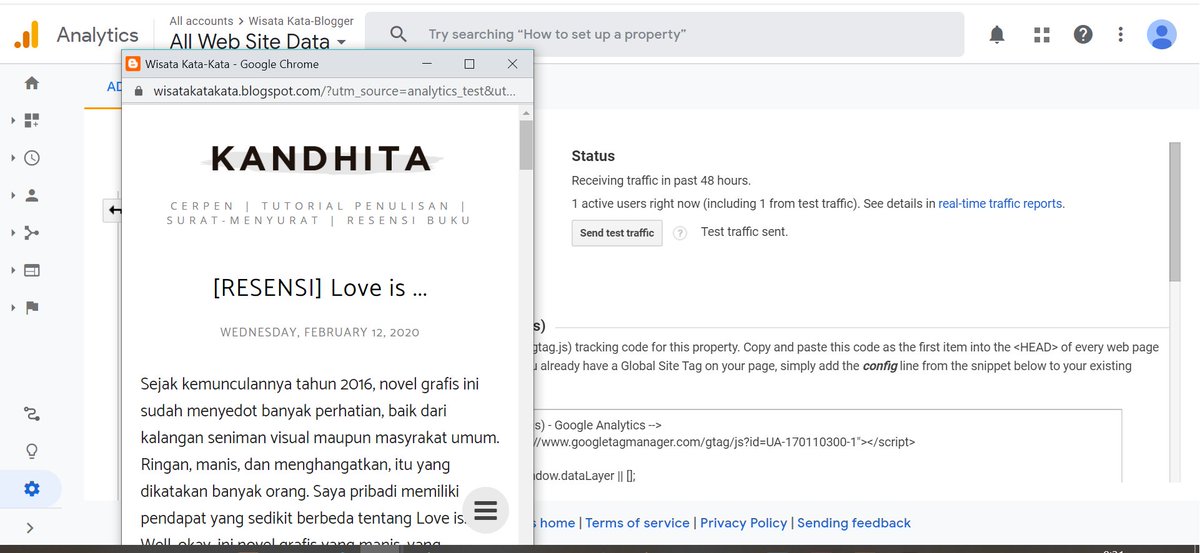1200x553 pixels.
Task: Close the Wisata Kata-Kata popup window
Action: coord(512,63)
